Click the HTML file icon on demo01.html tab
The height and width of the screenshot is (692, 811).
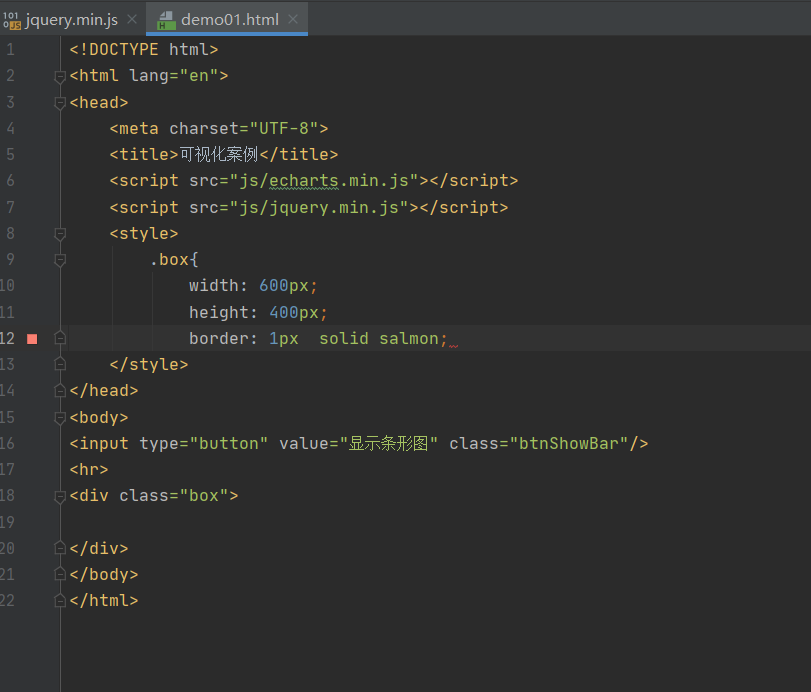pos(167,20)
